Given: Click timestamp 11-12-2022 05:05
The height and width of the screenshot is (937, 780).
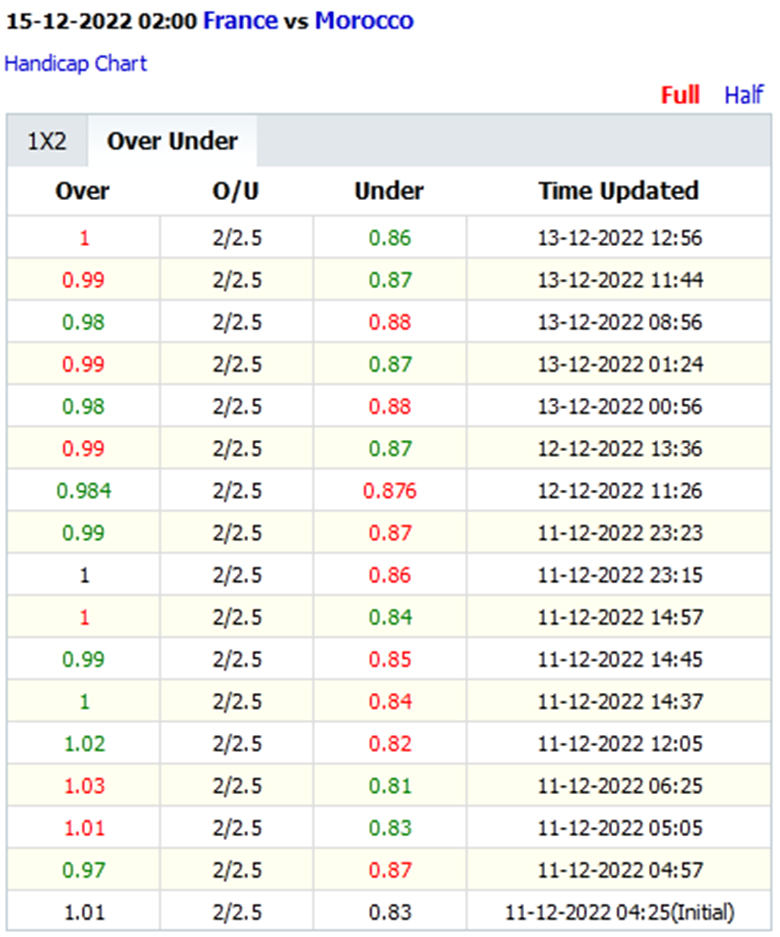Looking at the screenshot, I should tap(620, 828).
